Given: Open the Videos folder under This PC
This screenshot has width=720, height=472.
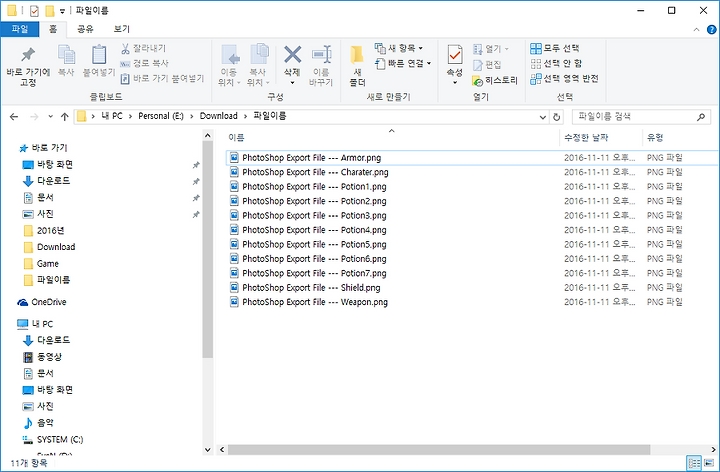Looking at the screenshot, I should 42,357.
